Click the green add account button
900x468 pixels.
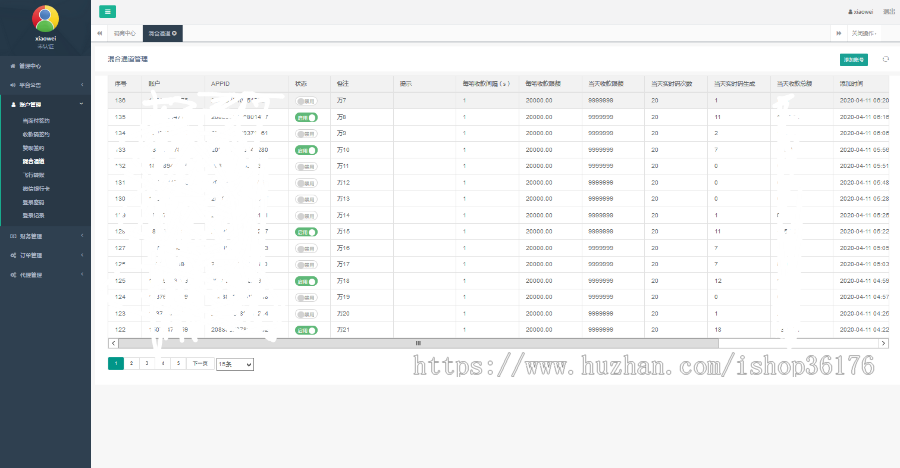coord(854,60)
